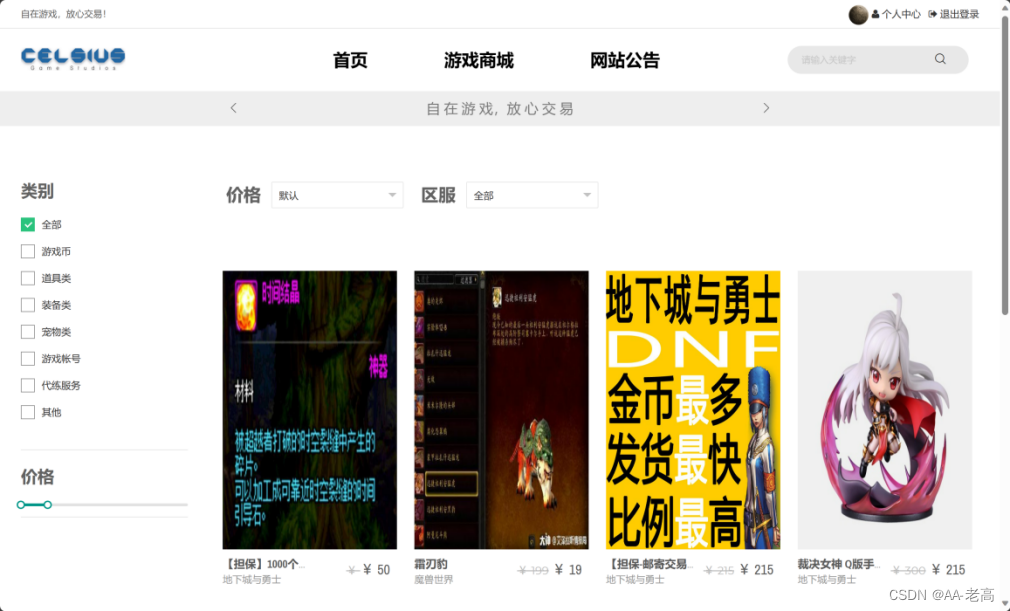Check the 其他 category

28,412
